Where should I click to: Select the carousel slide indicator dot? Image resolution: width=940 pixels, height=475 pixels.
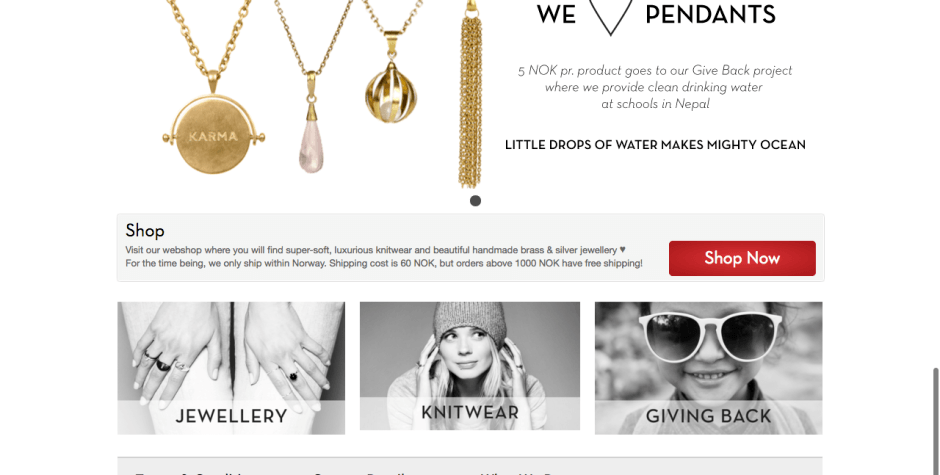[475, 201]
